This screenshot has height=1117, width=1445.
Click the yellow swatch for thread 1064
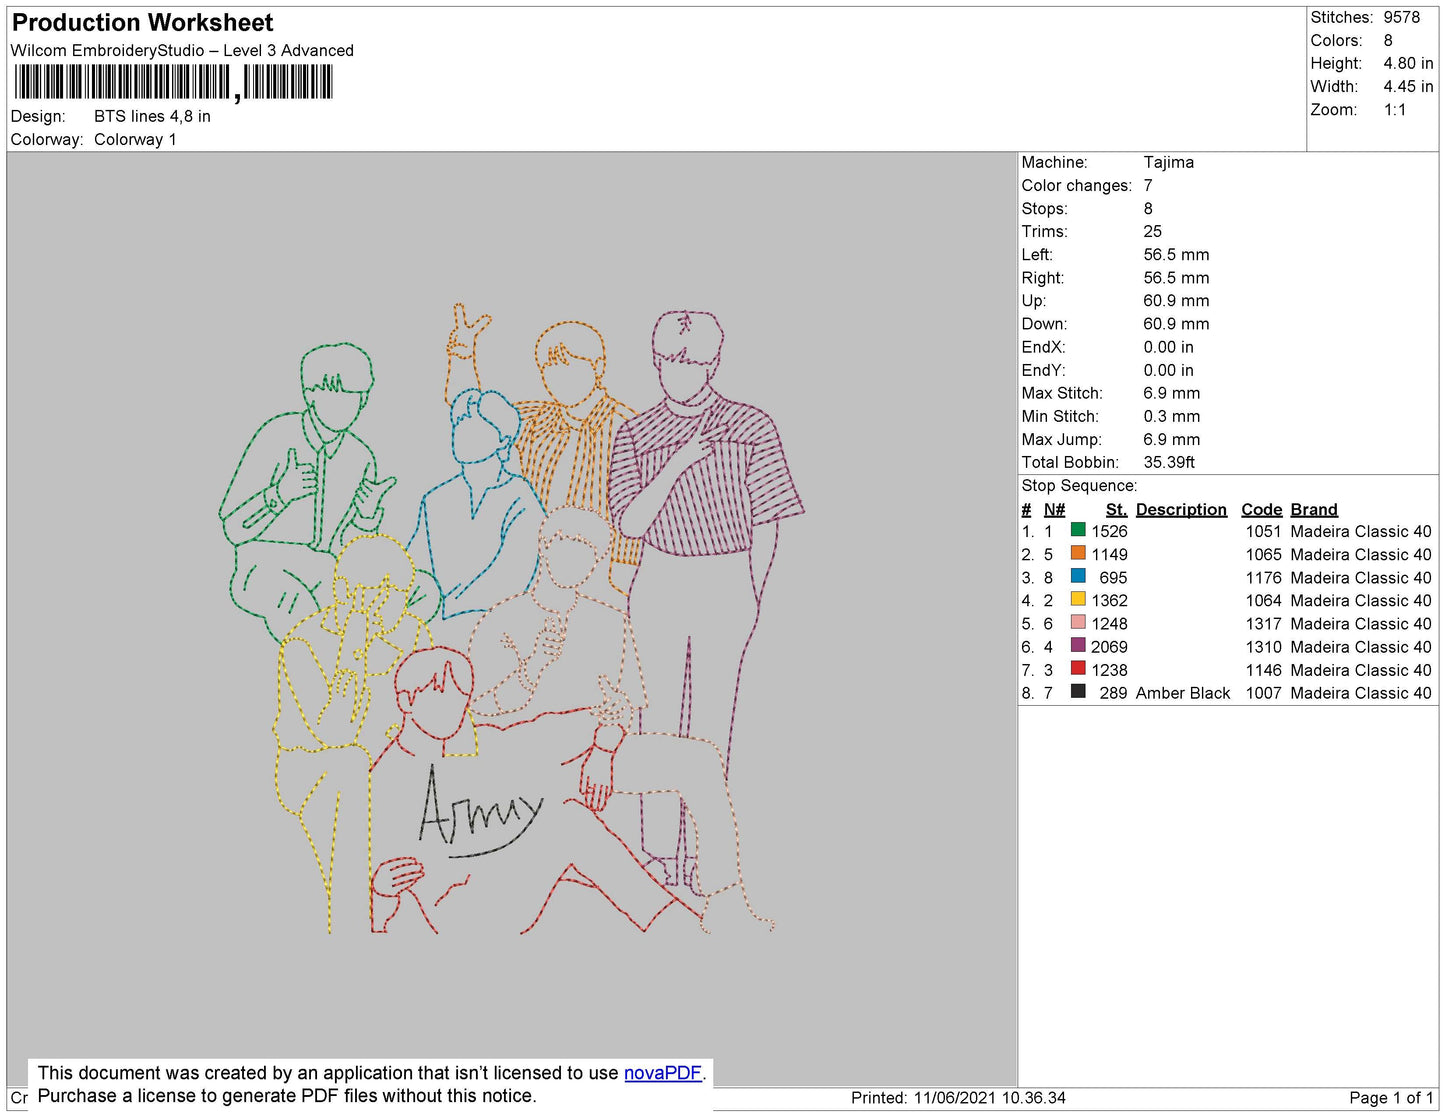tap(1078, 599)
